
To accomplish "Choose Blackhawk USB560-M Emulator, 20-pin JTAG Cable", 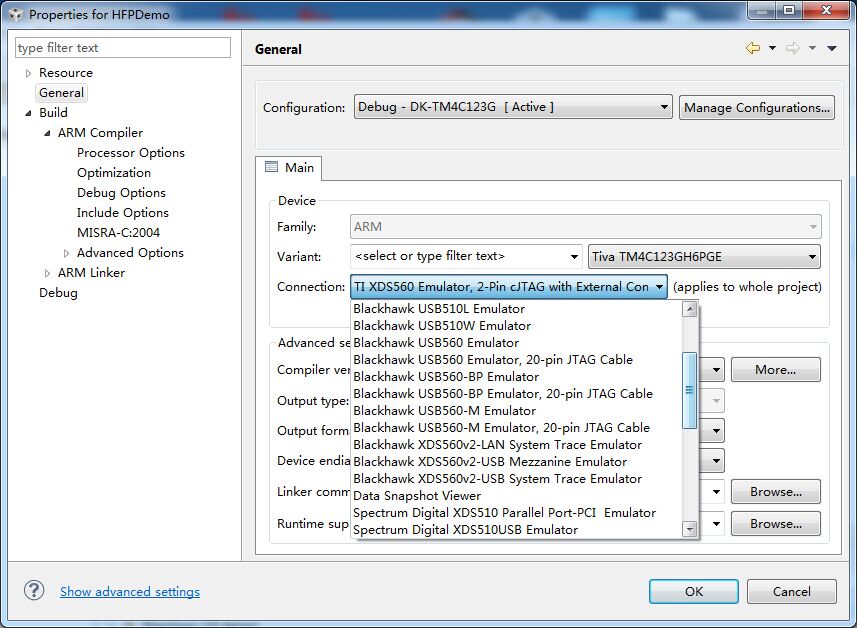I will 517,427.
